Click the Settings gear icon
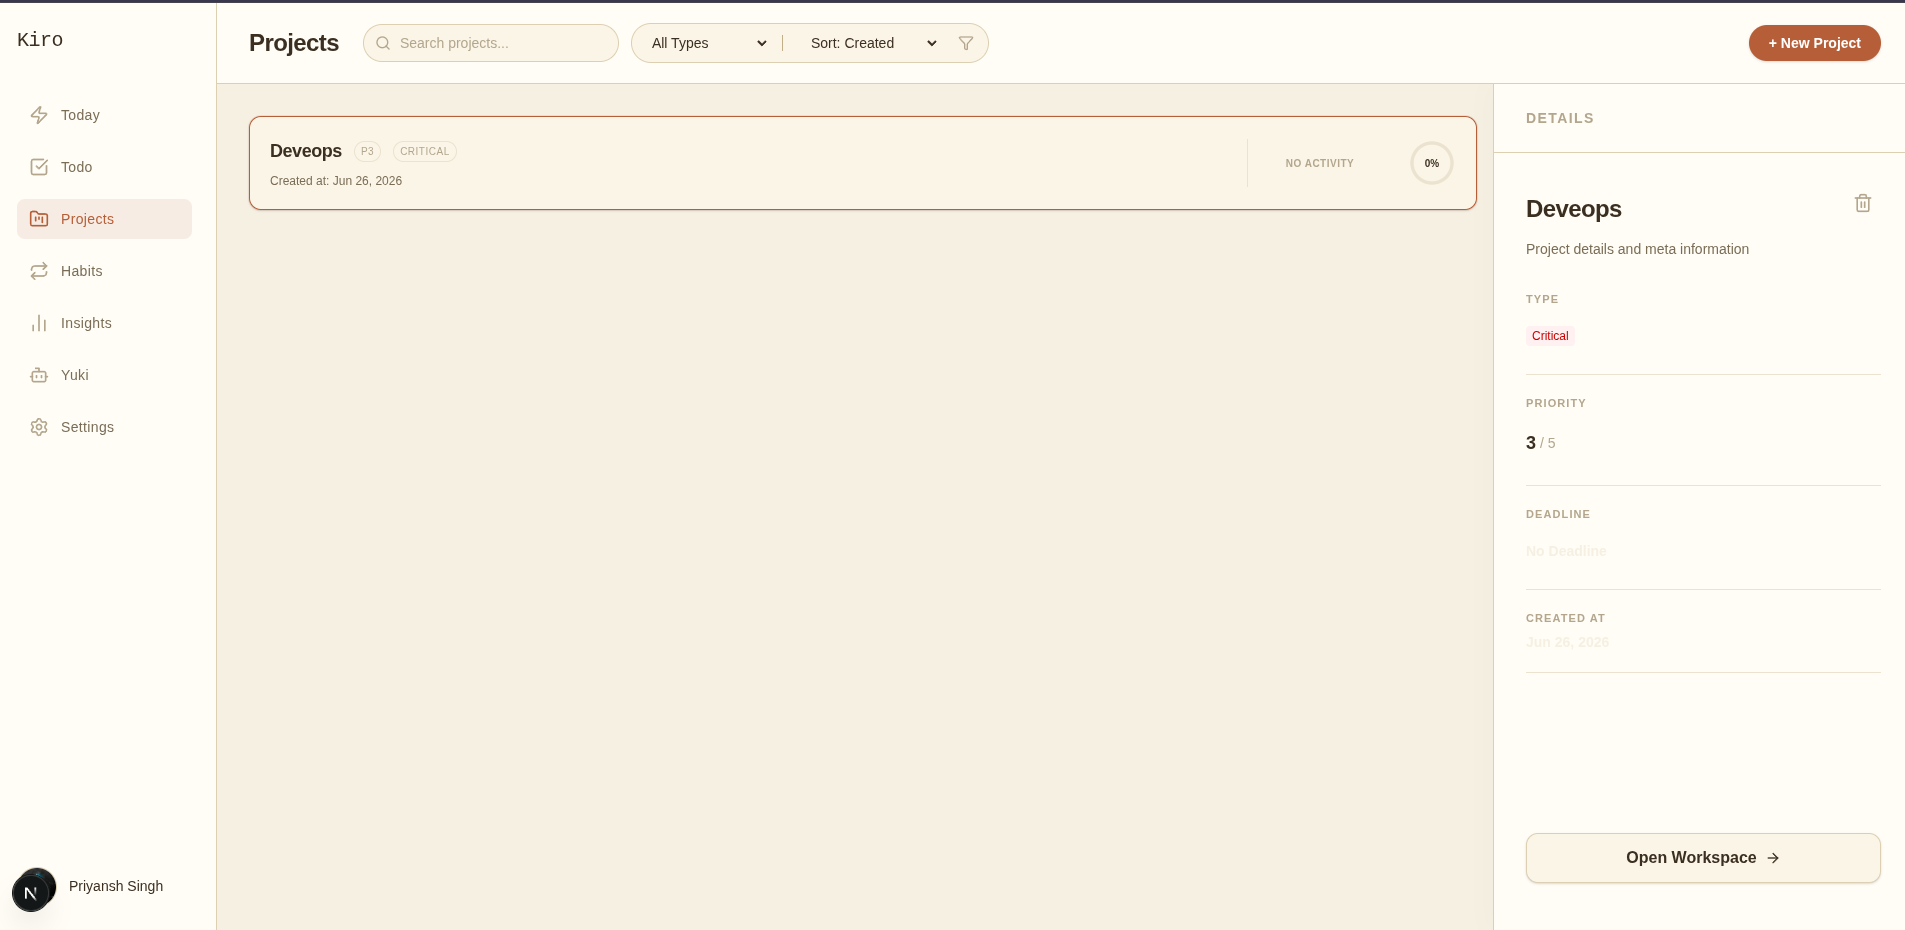The height and width of the screenshot is (930, 1905). coord(39,427)
